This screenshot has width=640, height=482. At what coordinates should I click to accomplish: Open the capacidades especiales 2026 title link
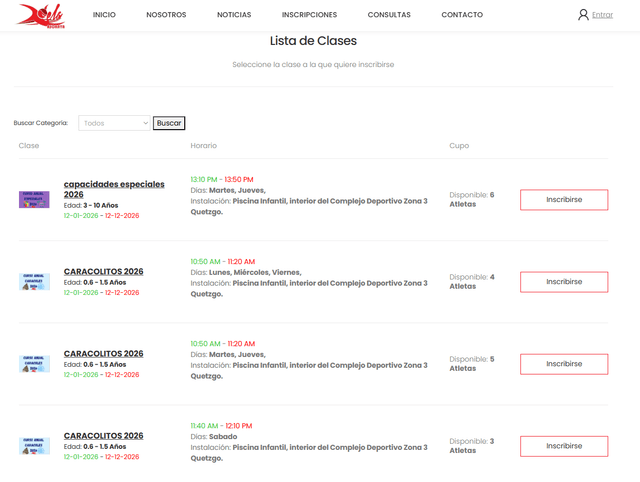[x=113, y=189]
